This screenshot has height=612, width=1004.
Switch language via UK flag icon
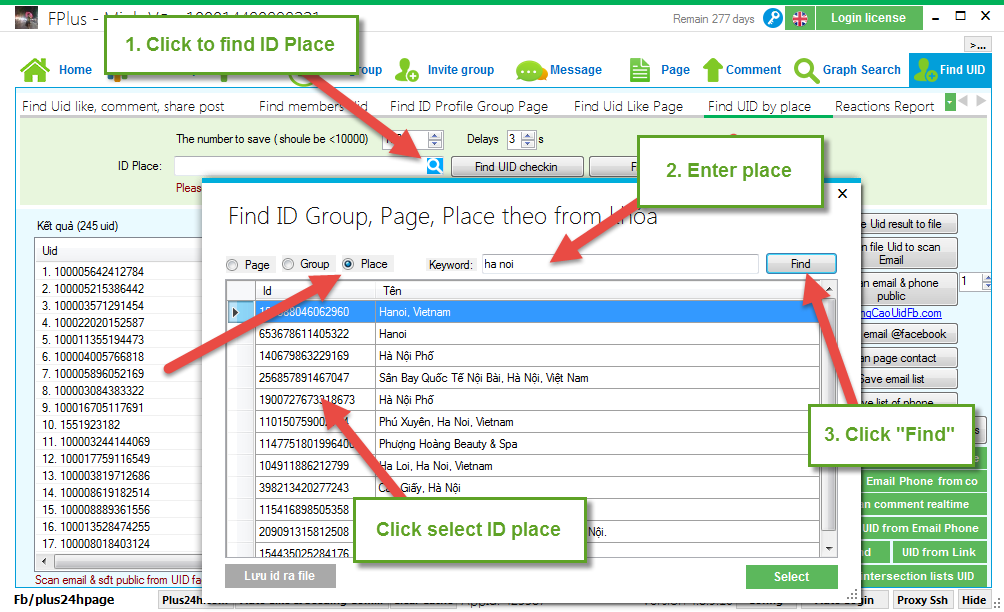pos(800,18)
